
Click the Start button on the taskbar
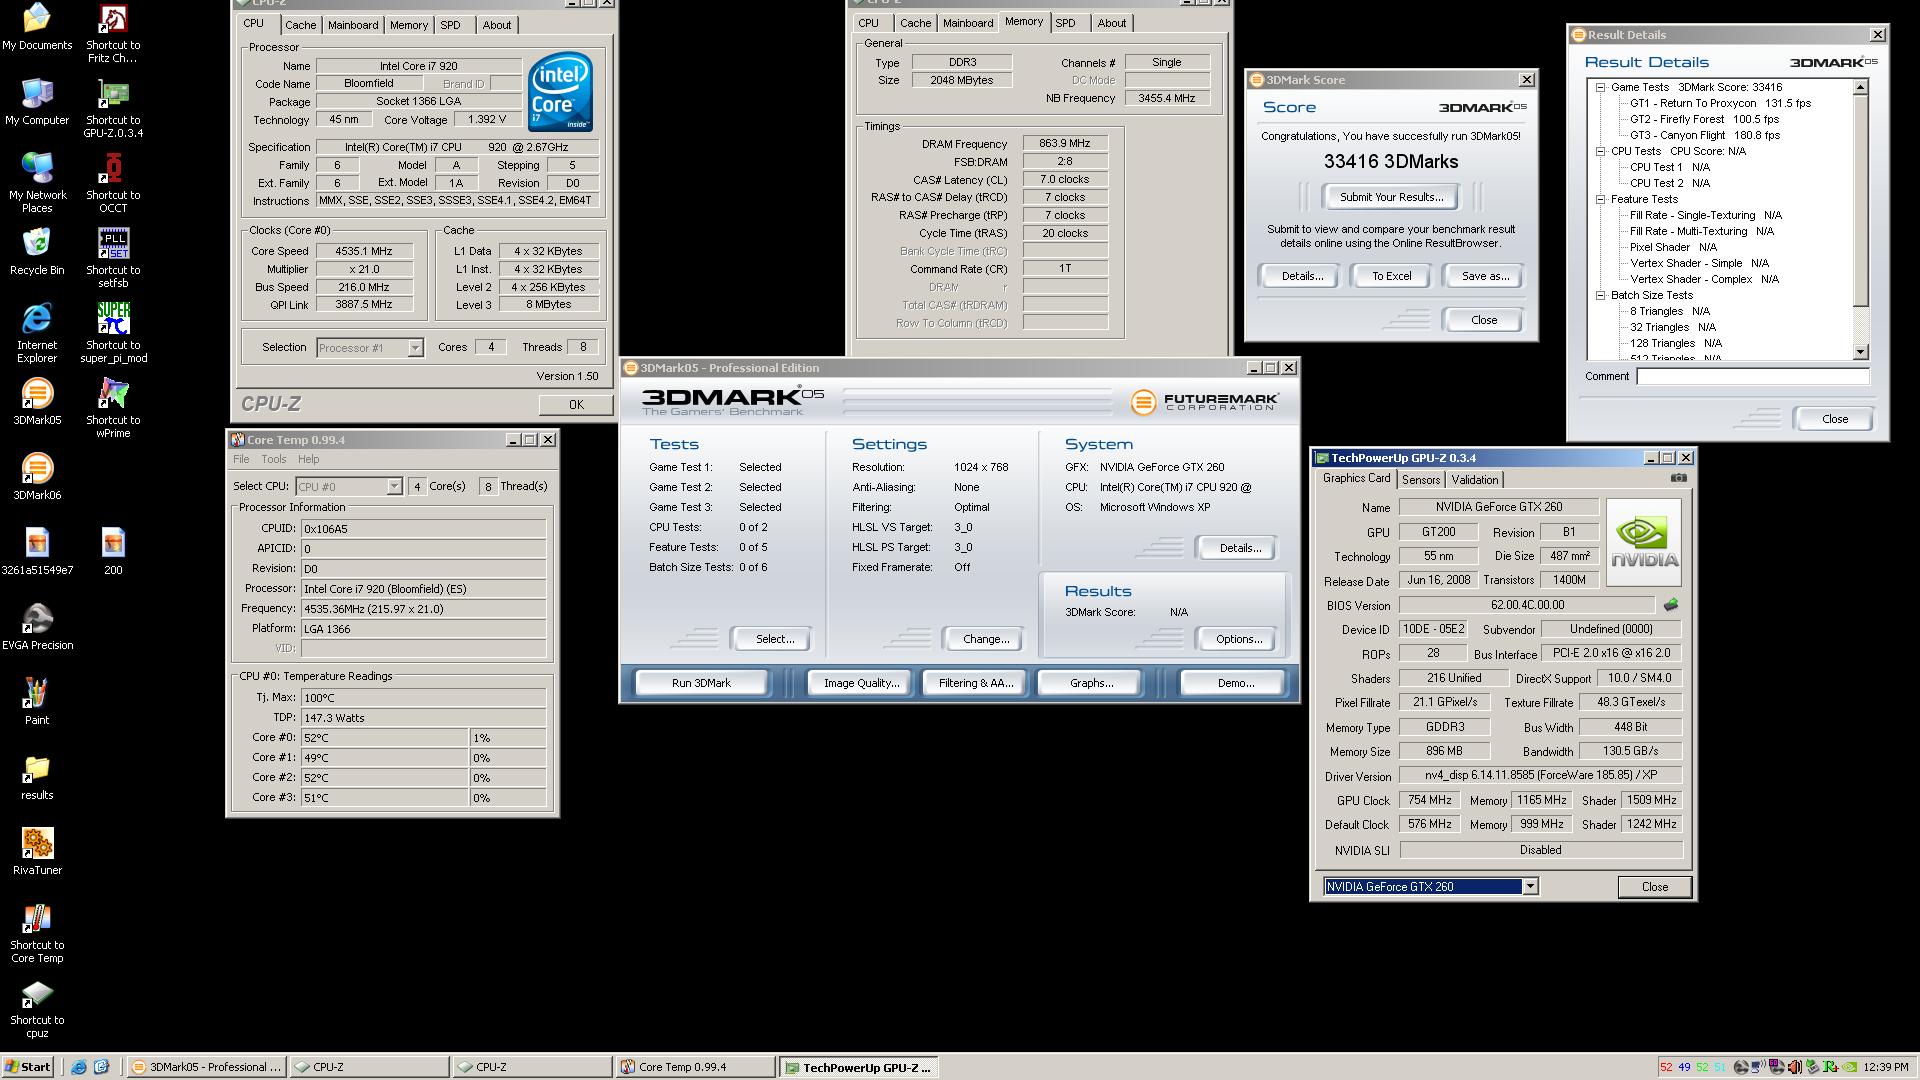click(28, 1067)
